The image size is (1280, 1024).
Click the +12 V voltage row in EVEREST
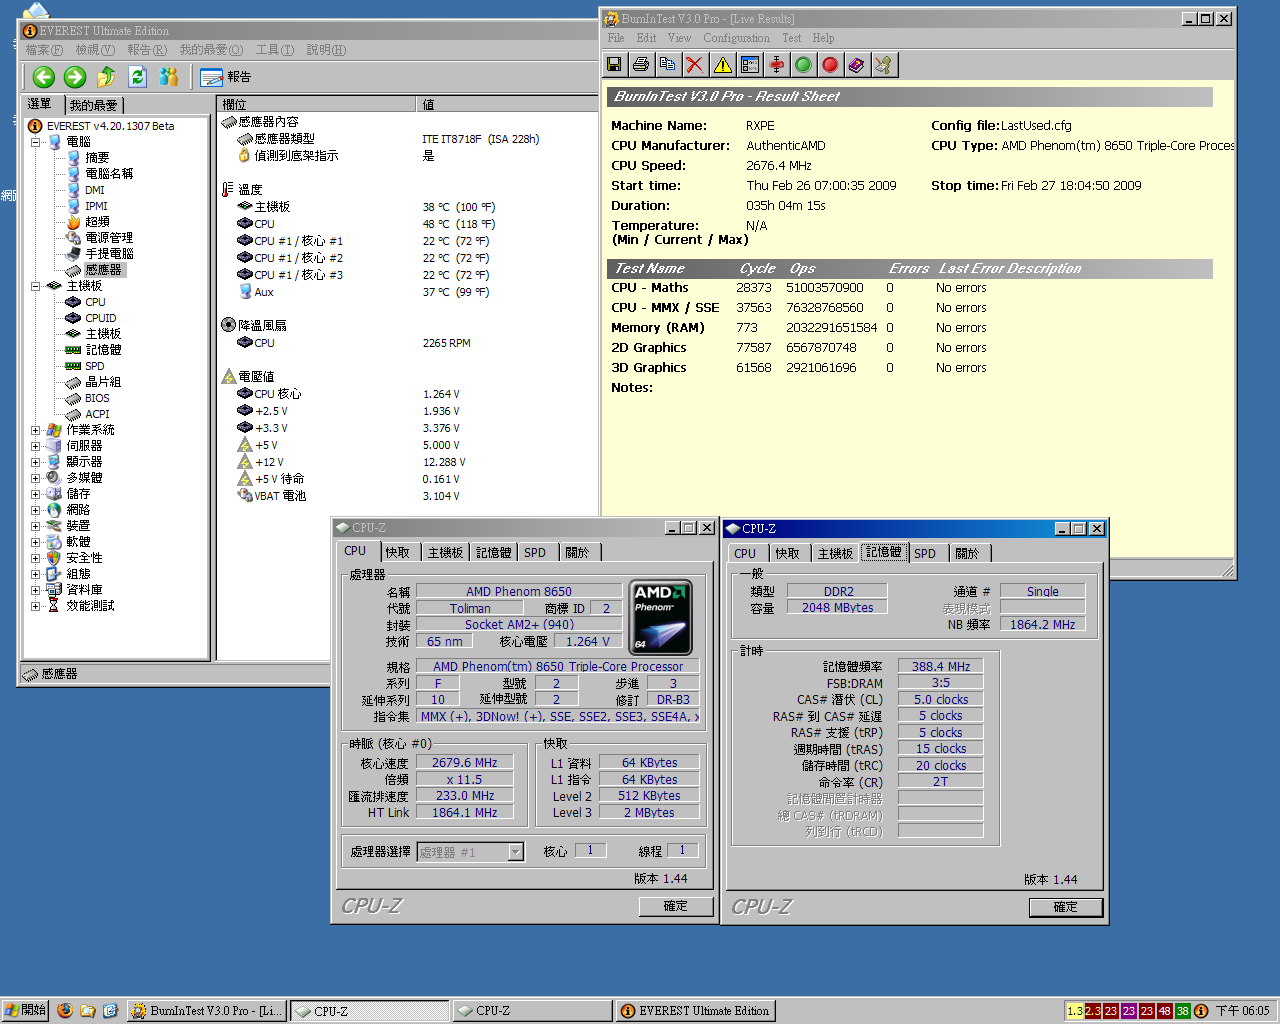pyautogui.click(x=410, y=462)
